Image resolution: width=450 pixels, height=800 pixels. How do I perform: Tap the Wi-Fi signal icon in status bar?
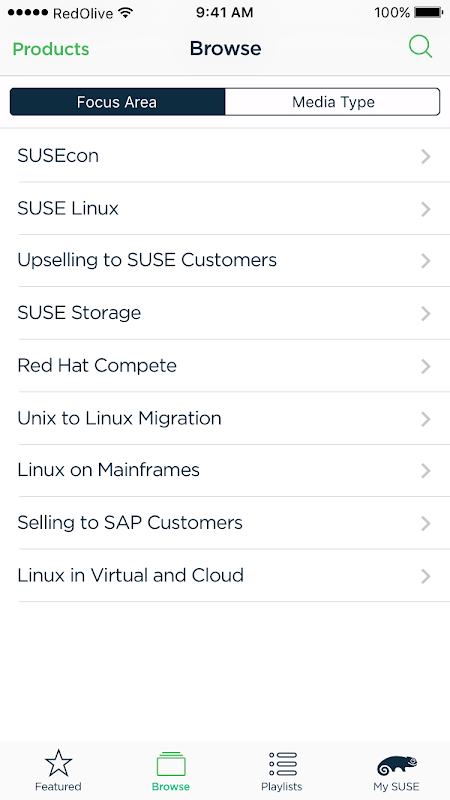(125, 12)
